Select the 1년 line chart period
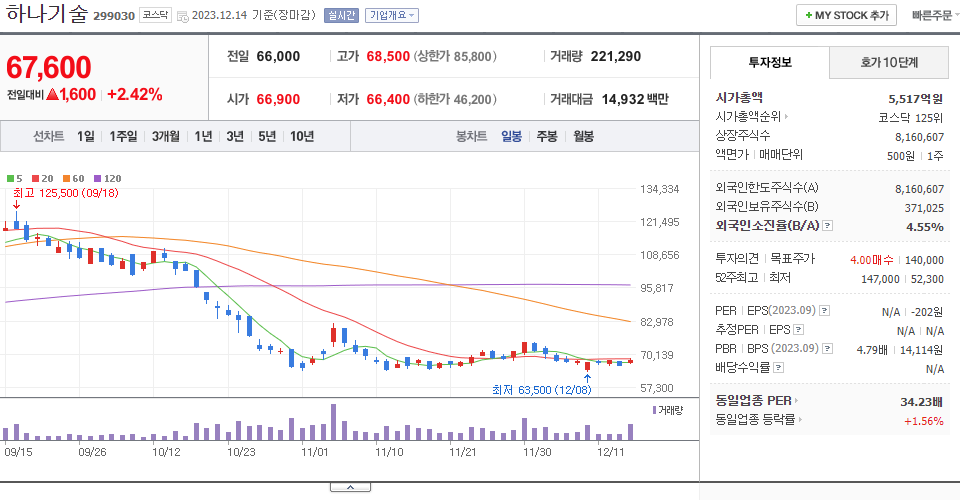 pos(203,136)
